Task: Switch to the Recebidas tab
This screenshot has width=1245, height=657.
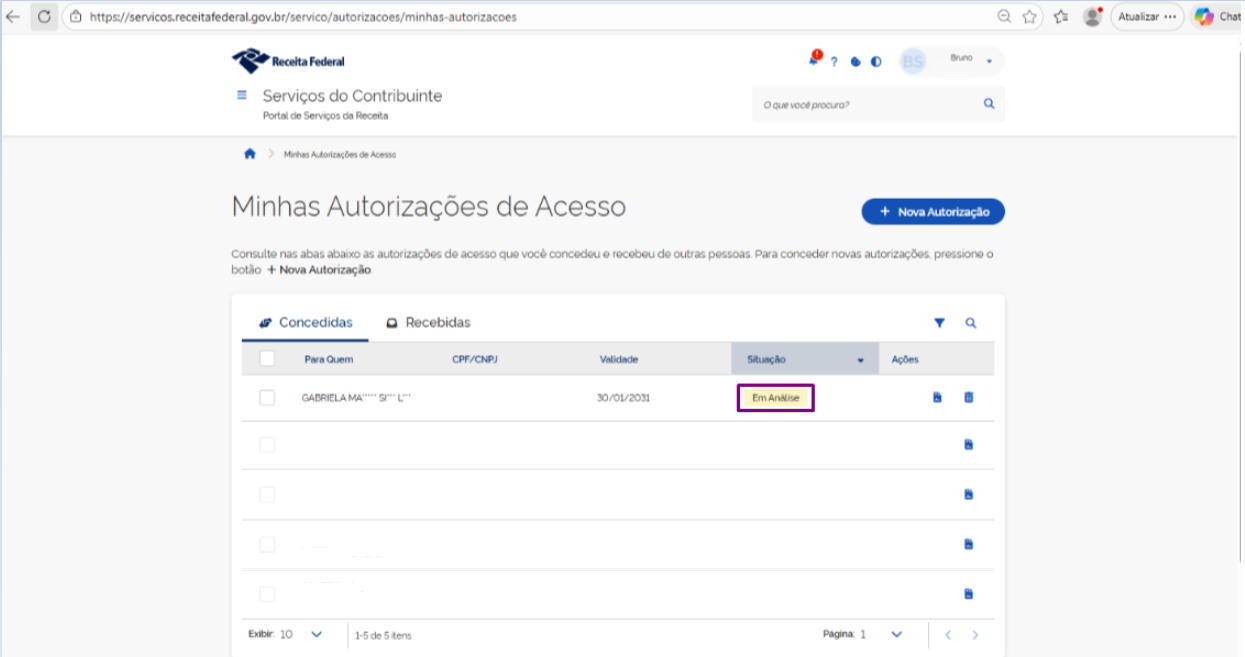Action: (428, 323)
